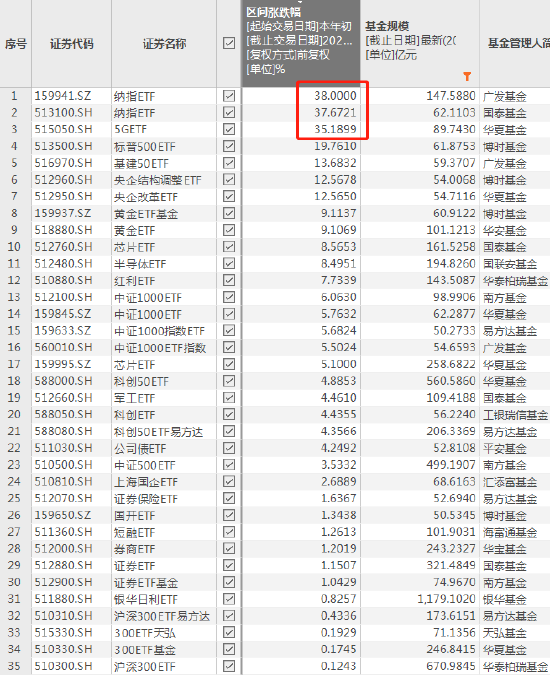Image resolution: width=550 pixels, height=675 pixels.
Task: Click the 序号 column header
Action: point(16,43)
